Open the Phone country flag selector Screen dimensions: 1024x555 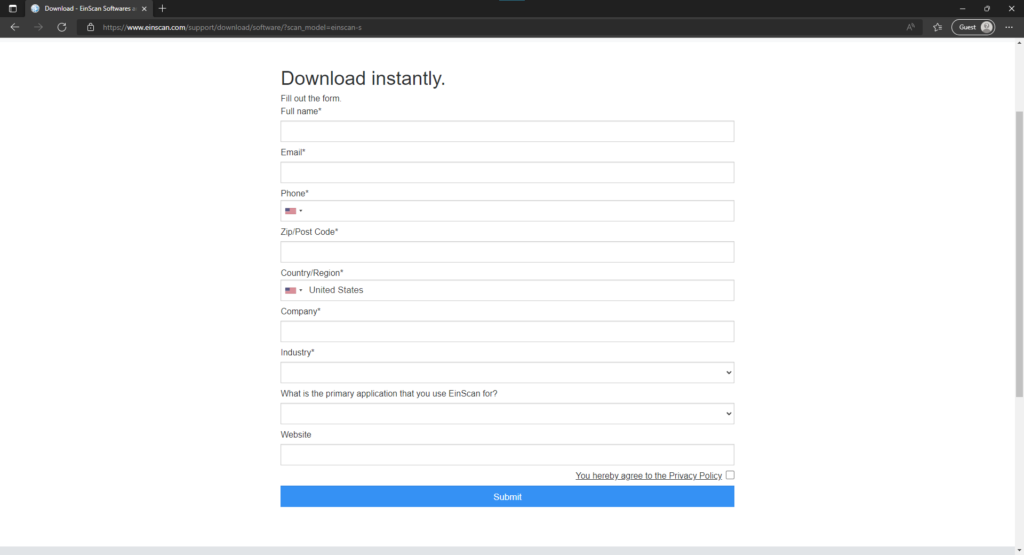tap(293, 211)
